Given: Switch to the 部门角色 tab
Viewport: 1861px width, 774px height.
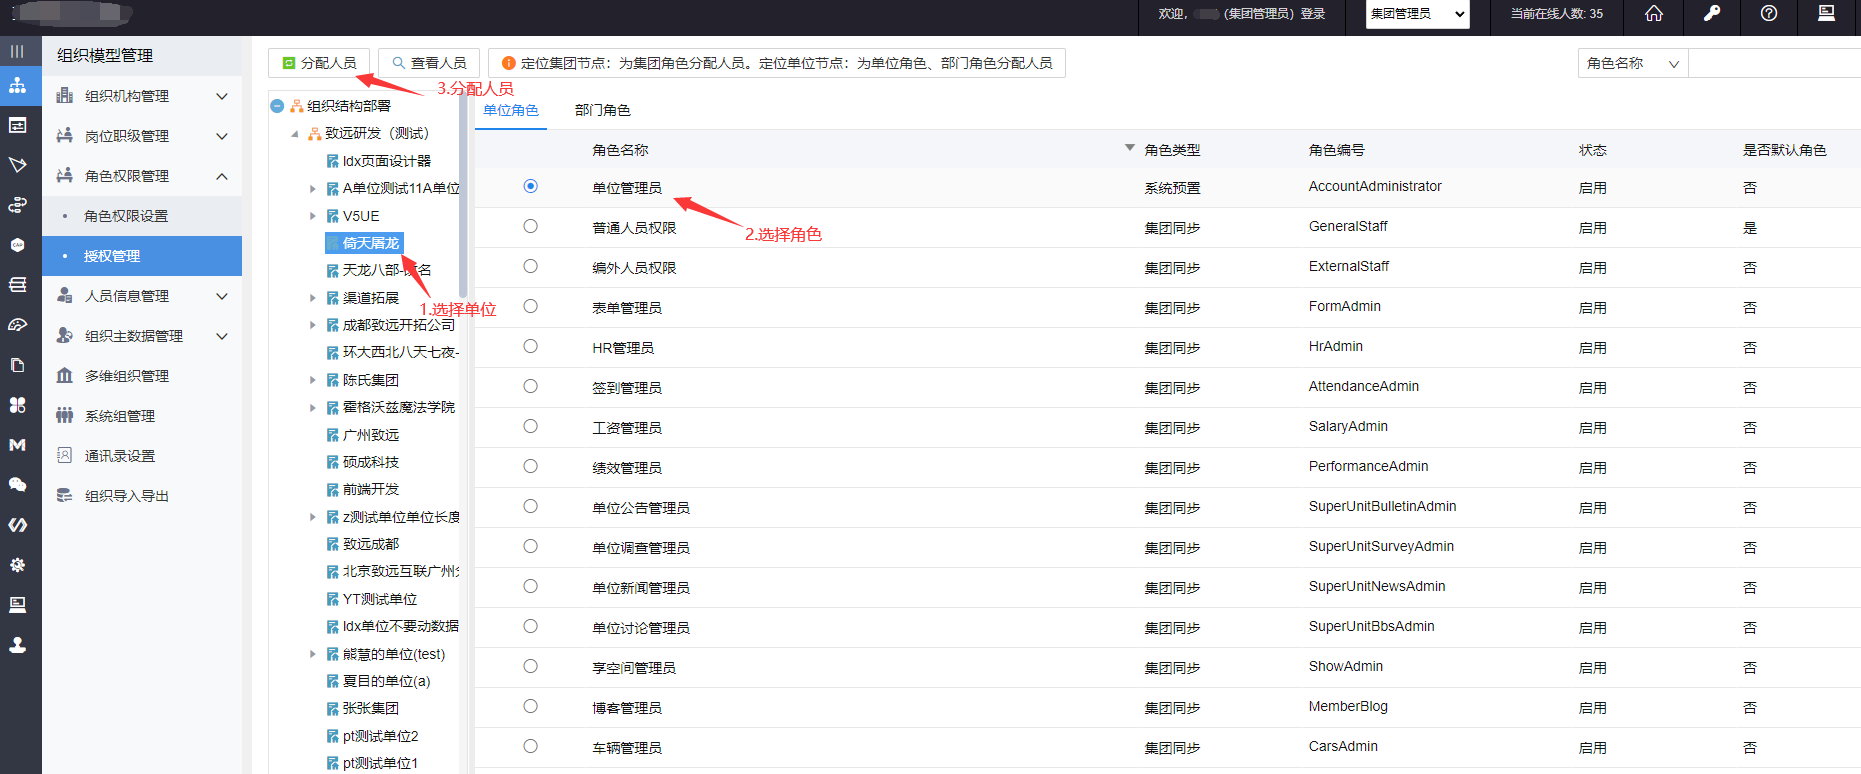Looking at the screenshot, I should tap(602, 110).
